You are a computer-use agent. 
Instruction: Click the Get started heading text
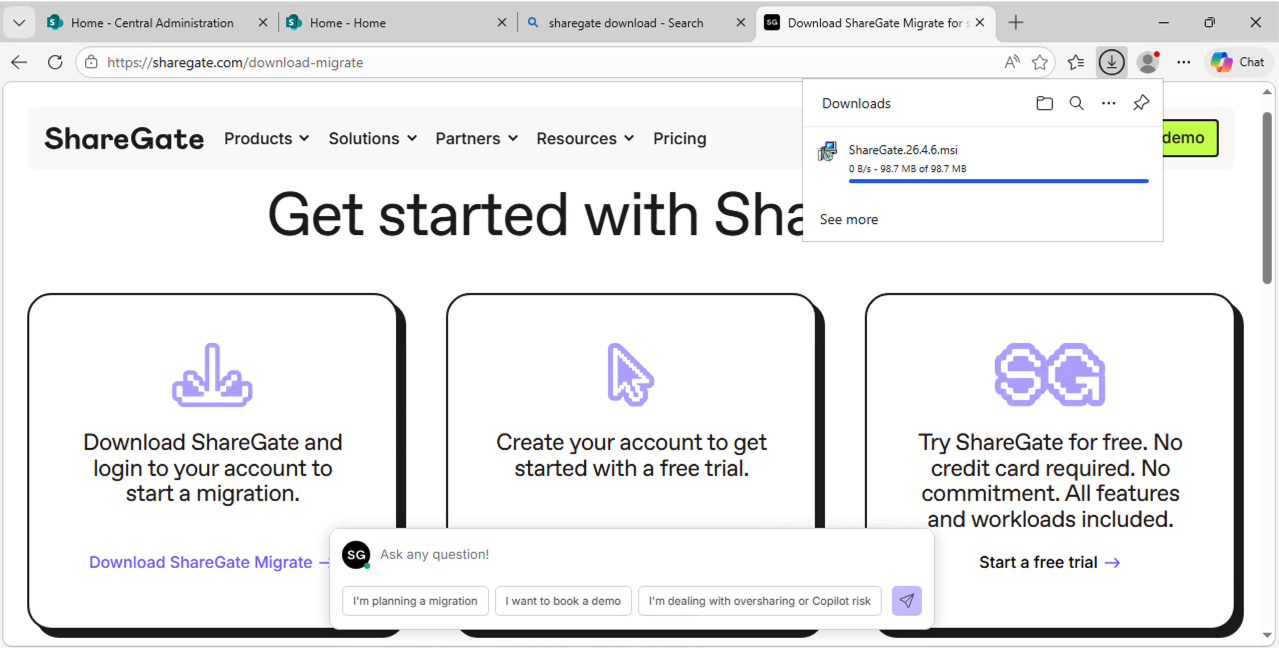pos(535,213)
